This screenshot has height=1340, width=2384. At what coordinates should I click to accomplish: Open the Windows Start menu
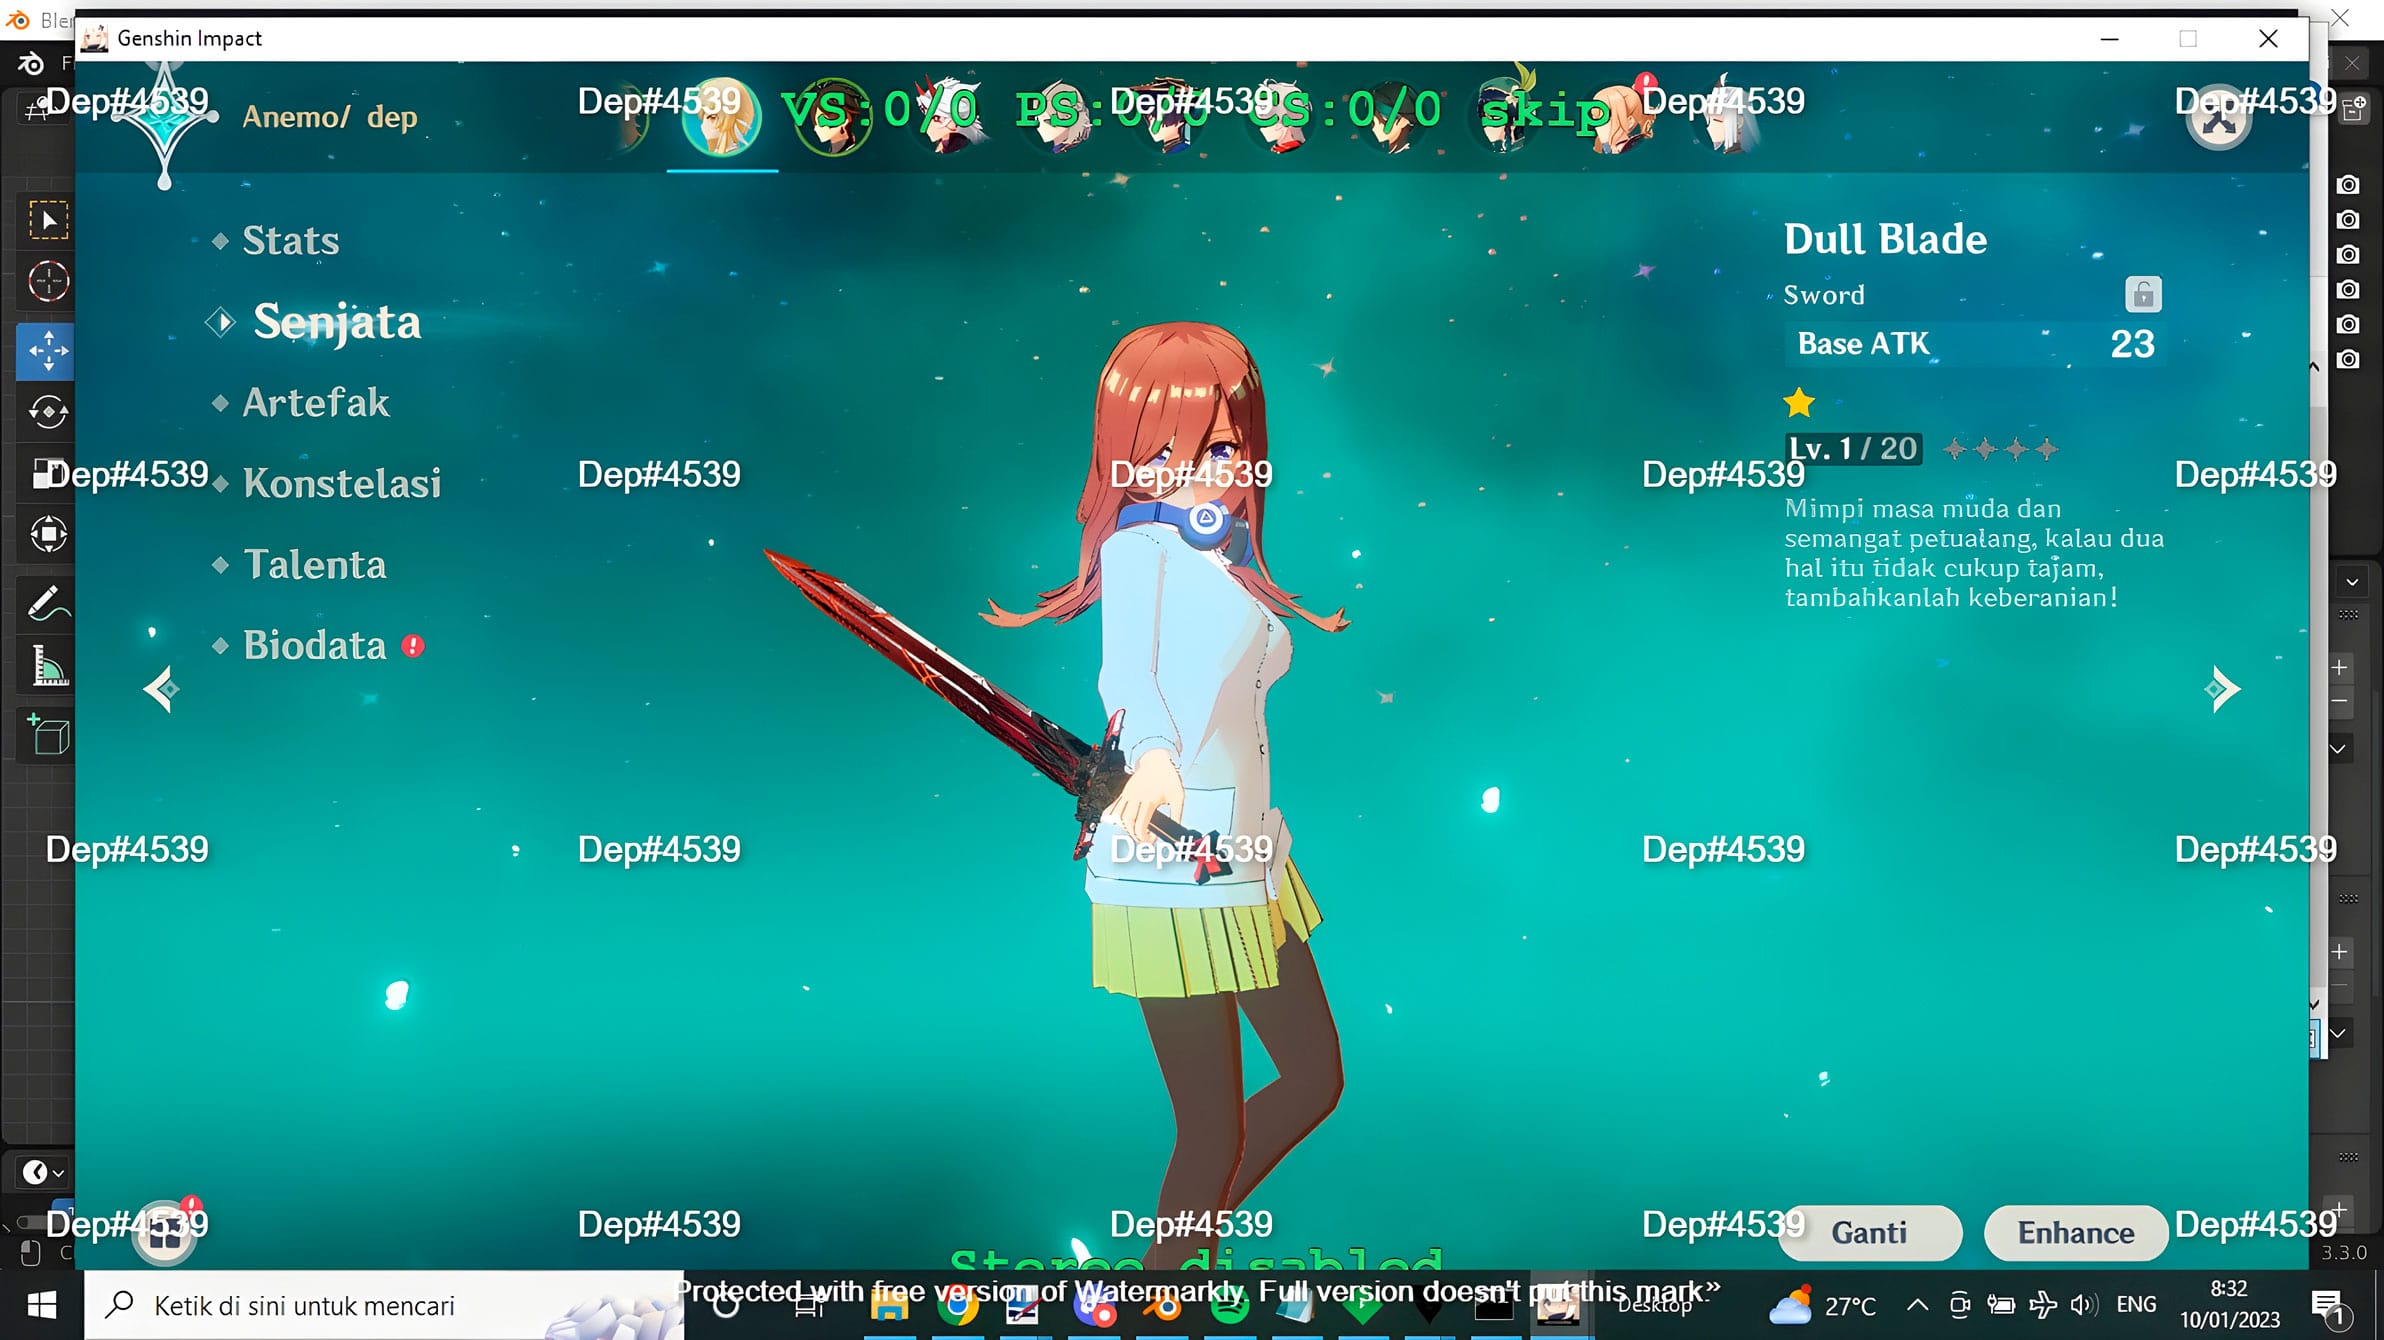(41, 1305)
